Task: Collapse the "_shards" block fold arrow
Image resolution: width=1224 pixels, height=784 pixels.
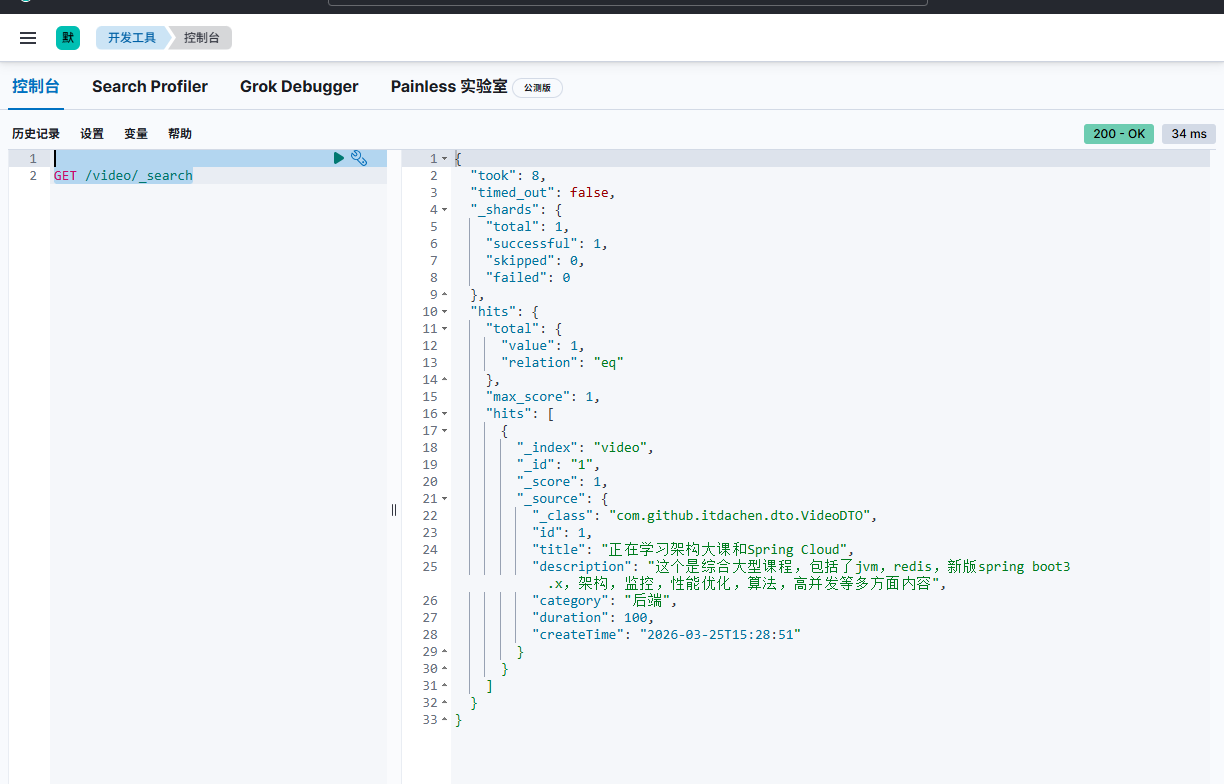Action: (445, 210)
